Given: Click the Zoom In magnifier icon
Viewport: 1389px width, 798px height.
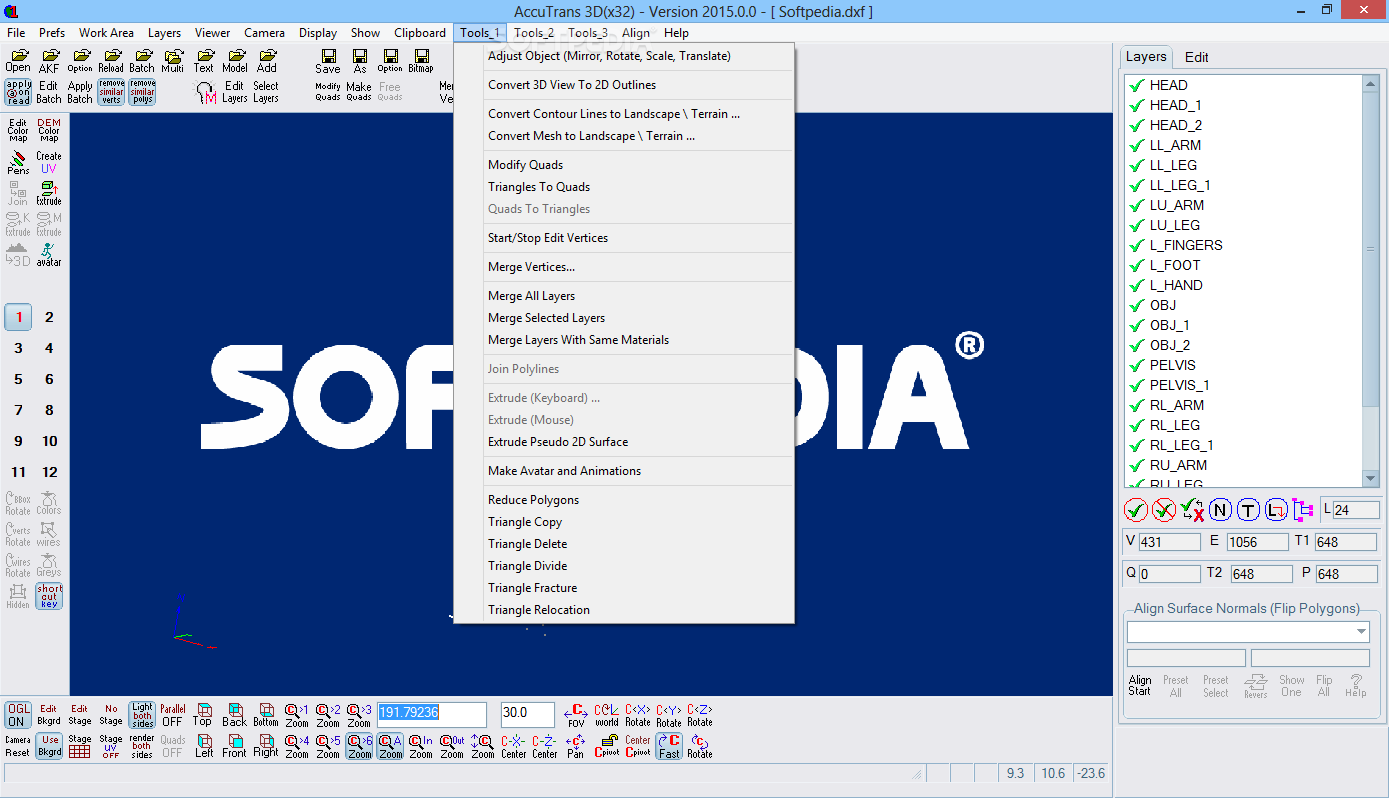Looking at the screenshot, I should click(421, 746).
